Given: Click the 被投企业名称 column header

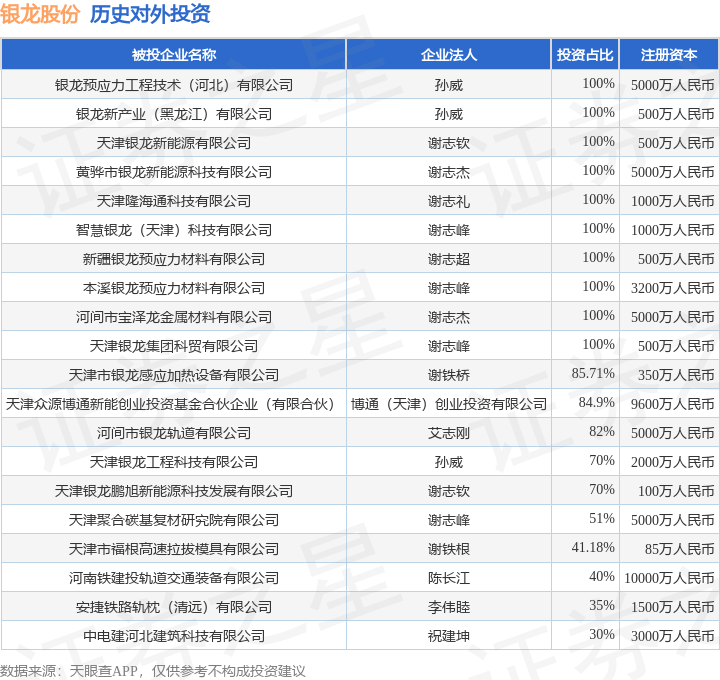Looking at the screenshot, I should (174, 55).
